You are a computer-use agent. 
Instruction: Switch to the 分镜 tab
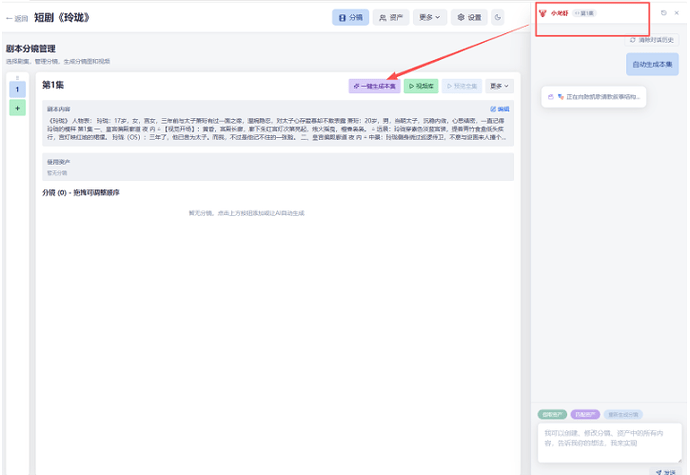click(350, 17)
